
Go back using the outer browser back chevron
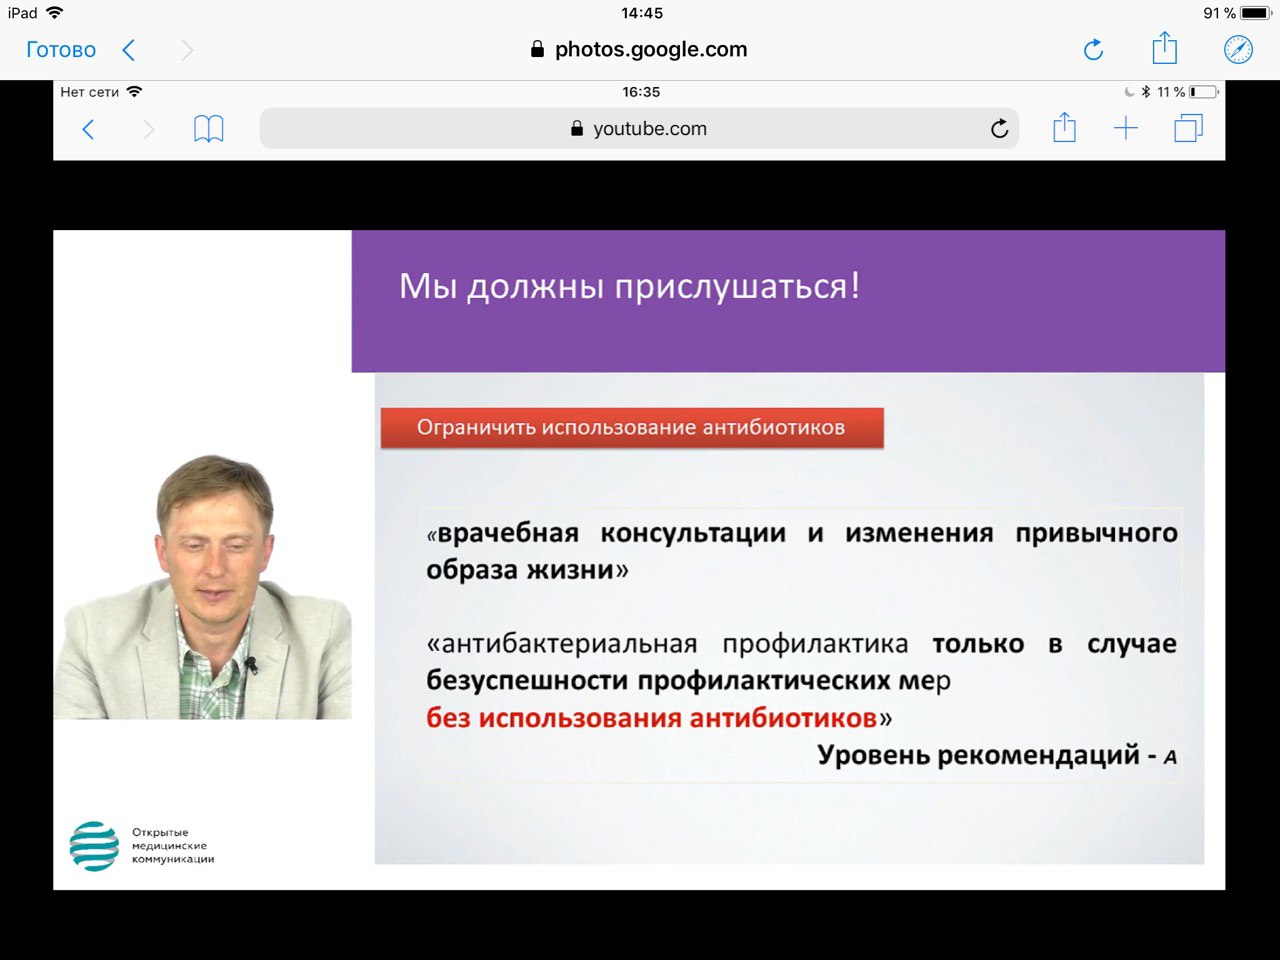[128, 50]
